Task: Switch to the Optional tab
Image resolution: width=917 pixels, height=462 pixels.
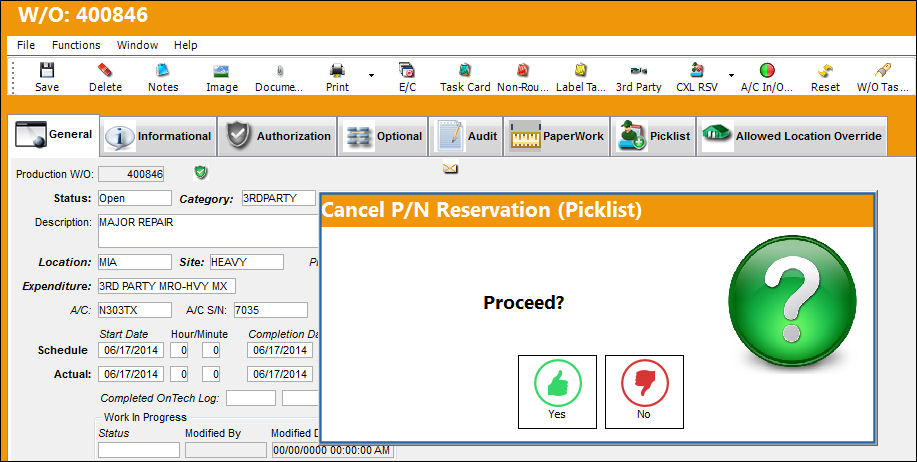Action: click(x=382, y=136)
